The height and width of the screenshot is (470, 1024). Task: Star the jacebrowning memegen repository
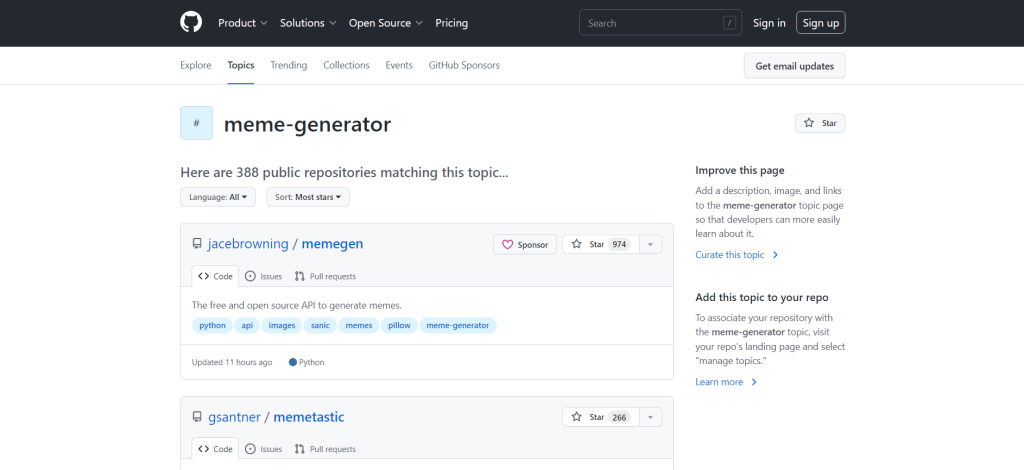pos(601,244)
